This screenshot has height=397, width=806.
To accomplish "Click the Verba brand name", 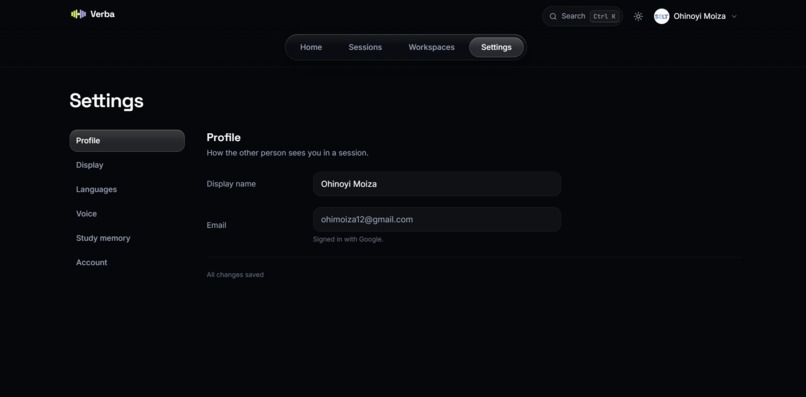I will pos(102,14).
